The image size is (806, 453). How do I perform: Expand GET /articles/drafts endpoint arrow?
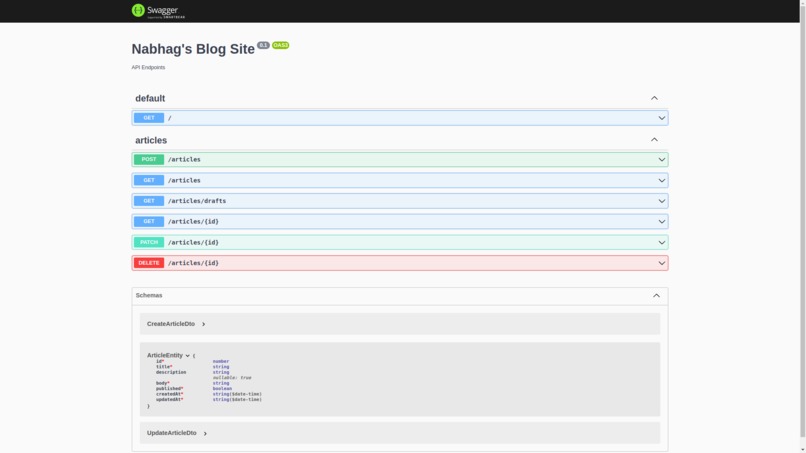[662, 201]
